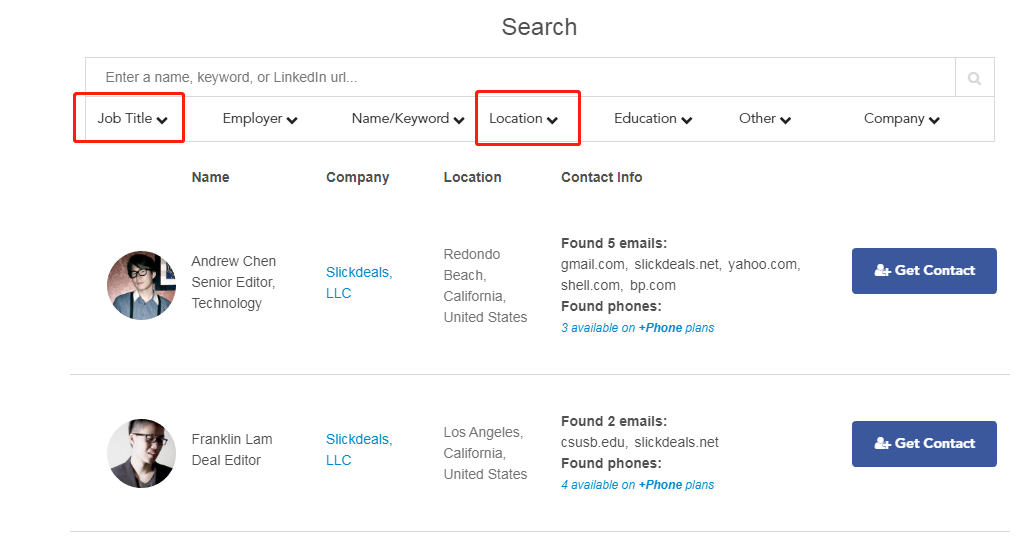This screenshot has height=537, width=1034.
Task: Expand the Company filter dropdown
Action: 902,119
